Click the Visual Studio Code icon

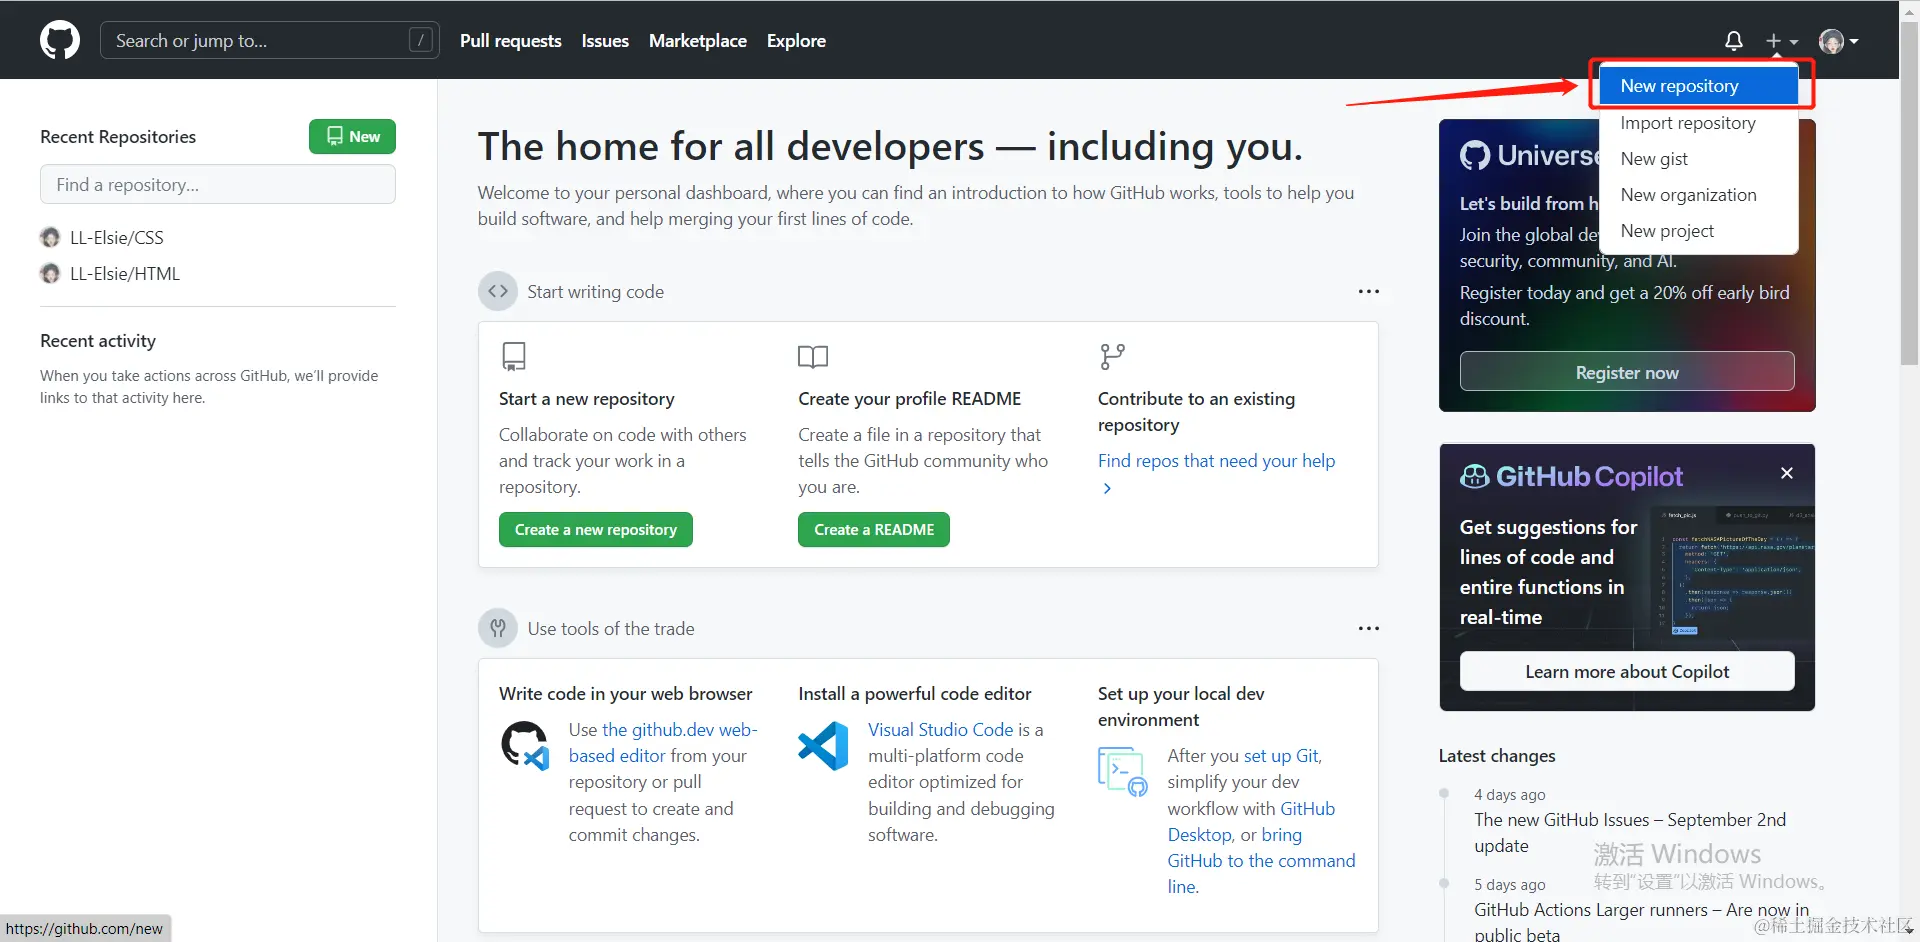(x=822, y=745)
